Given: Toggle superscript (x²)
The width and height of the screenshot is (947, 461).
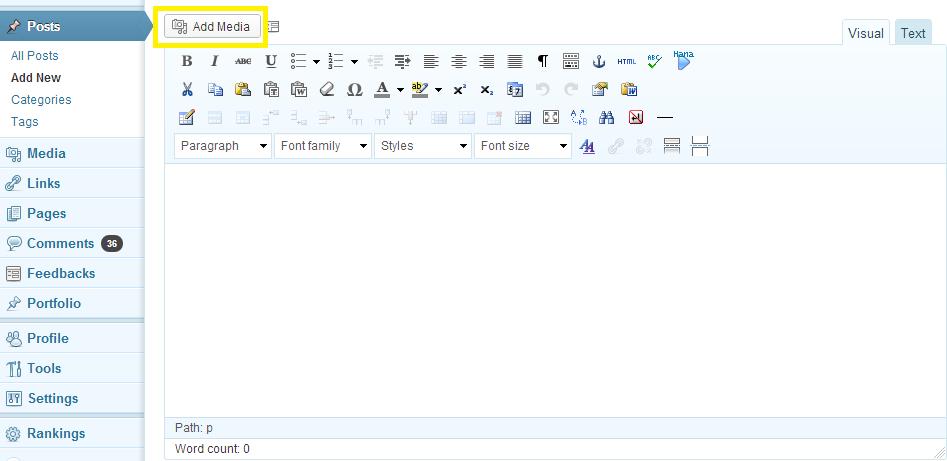Looking at the screenshot, I should point(460,89).
